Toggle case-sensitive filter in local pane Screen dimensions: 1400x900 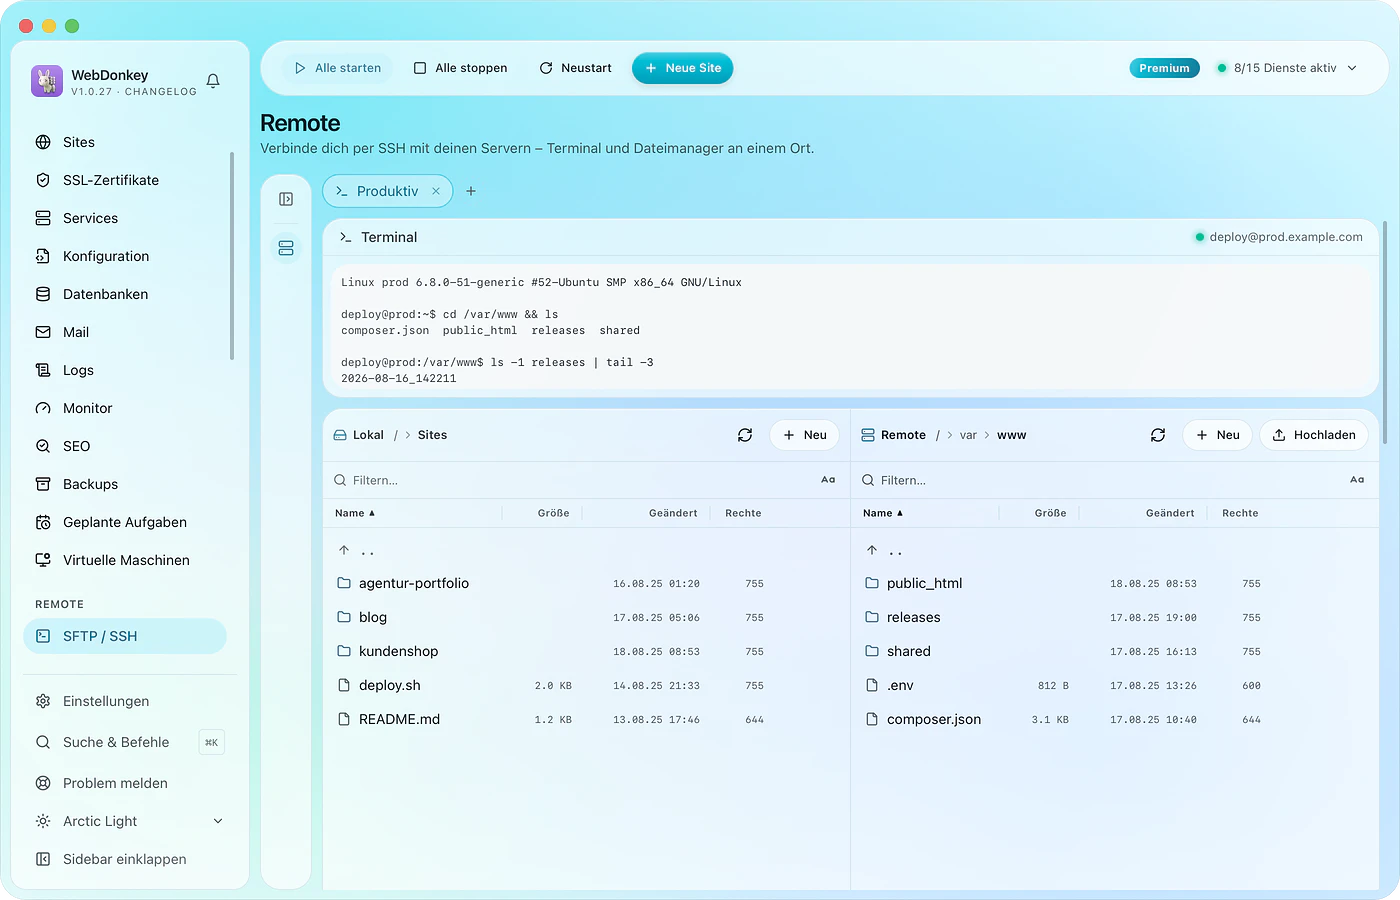(828, 480)
